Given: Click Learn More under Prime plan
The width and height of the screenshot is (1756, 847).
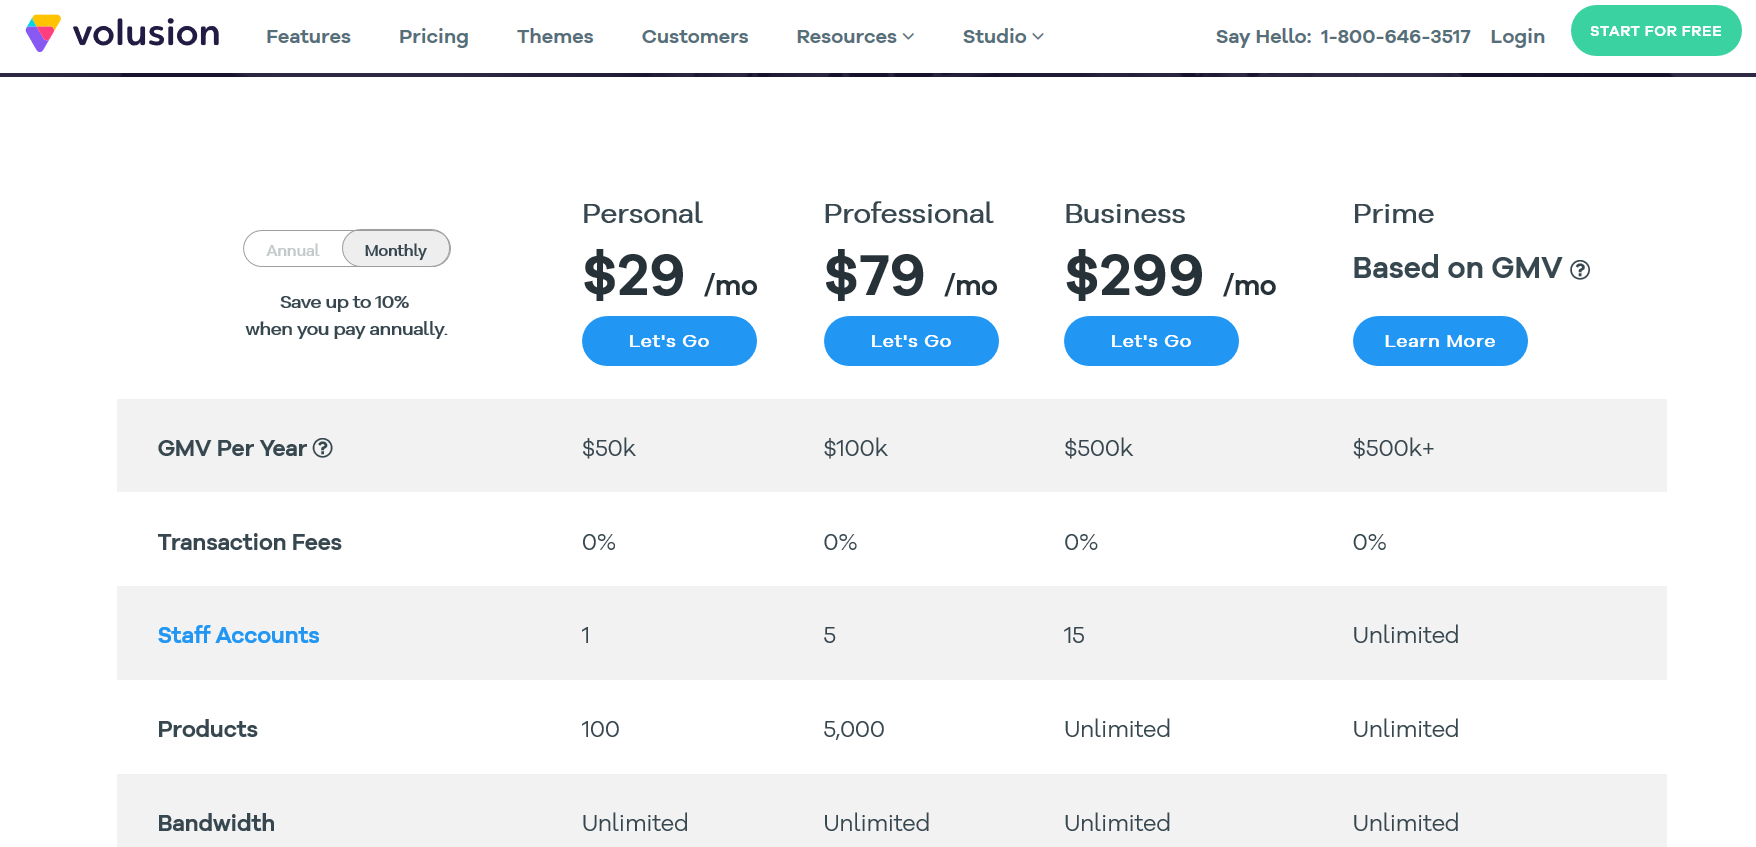Looking at the screenshot, I should 1440,341.
